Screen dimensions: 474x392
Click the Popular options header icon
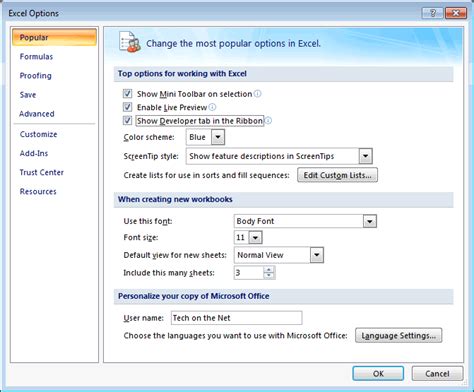(x=130, y=42)
